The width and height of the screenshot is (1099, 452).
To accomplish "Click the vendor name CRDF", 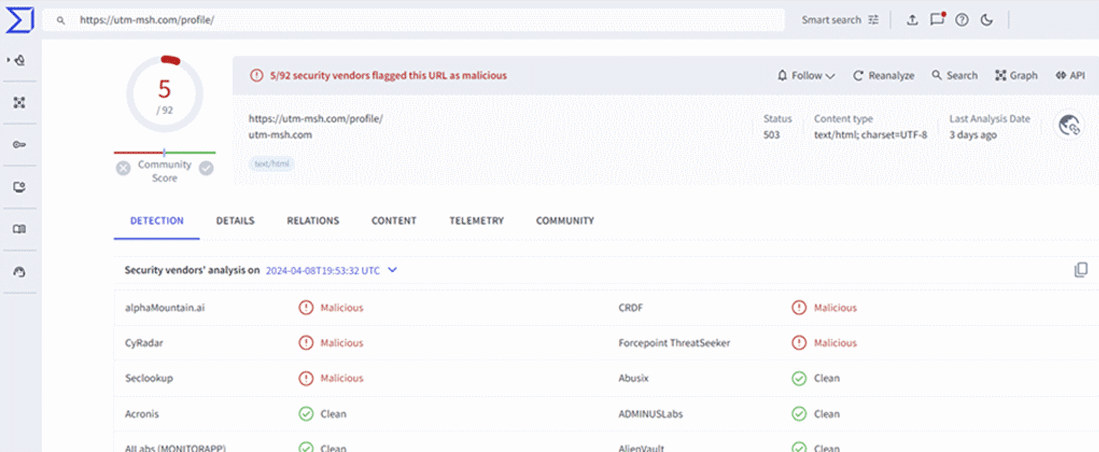I will coord(631,308).
